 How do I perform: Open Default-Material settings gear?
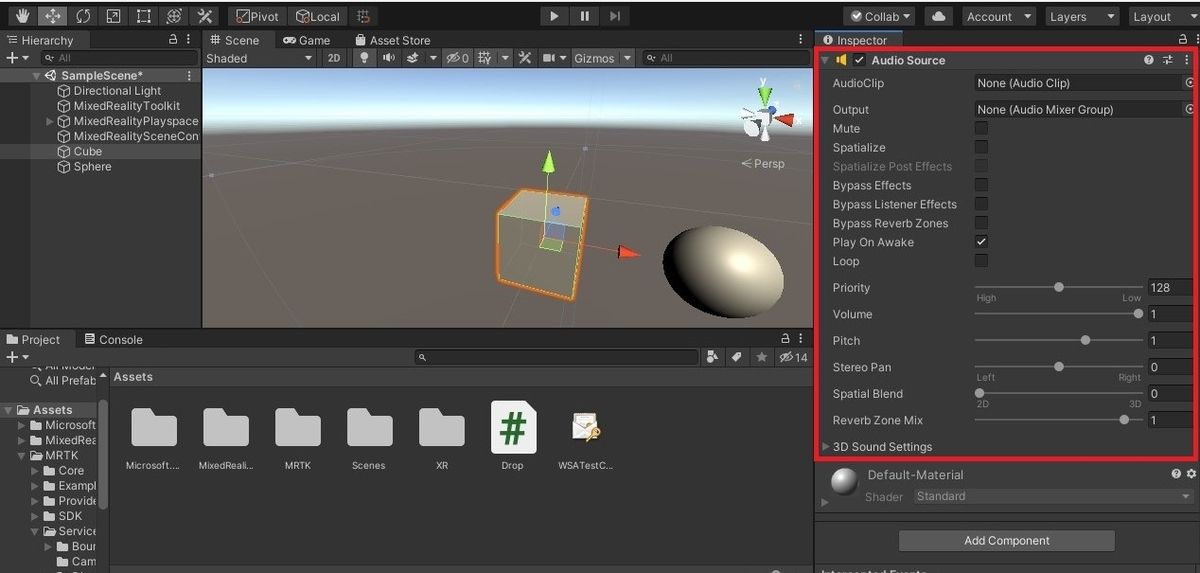[1190, 474]
